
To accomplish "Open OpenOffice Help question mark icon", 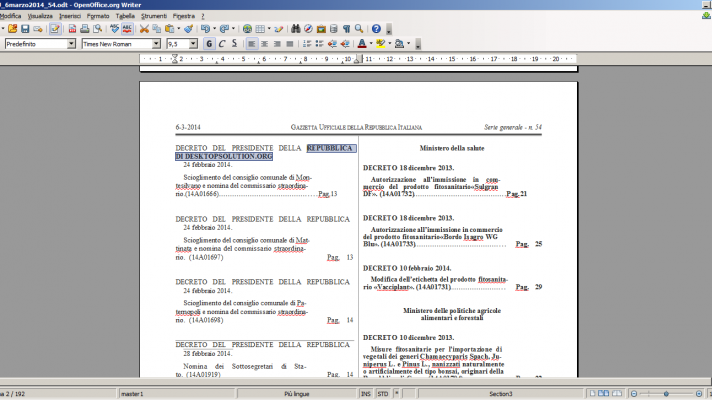I will (x=377, y=29).
